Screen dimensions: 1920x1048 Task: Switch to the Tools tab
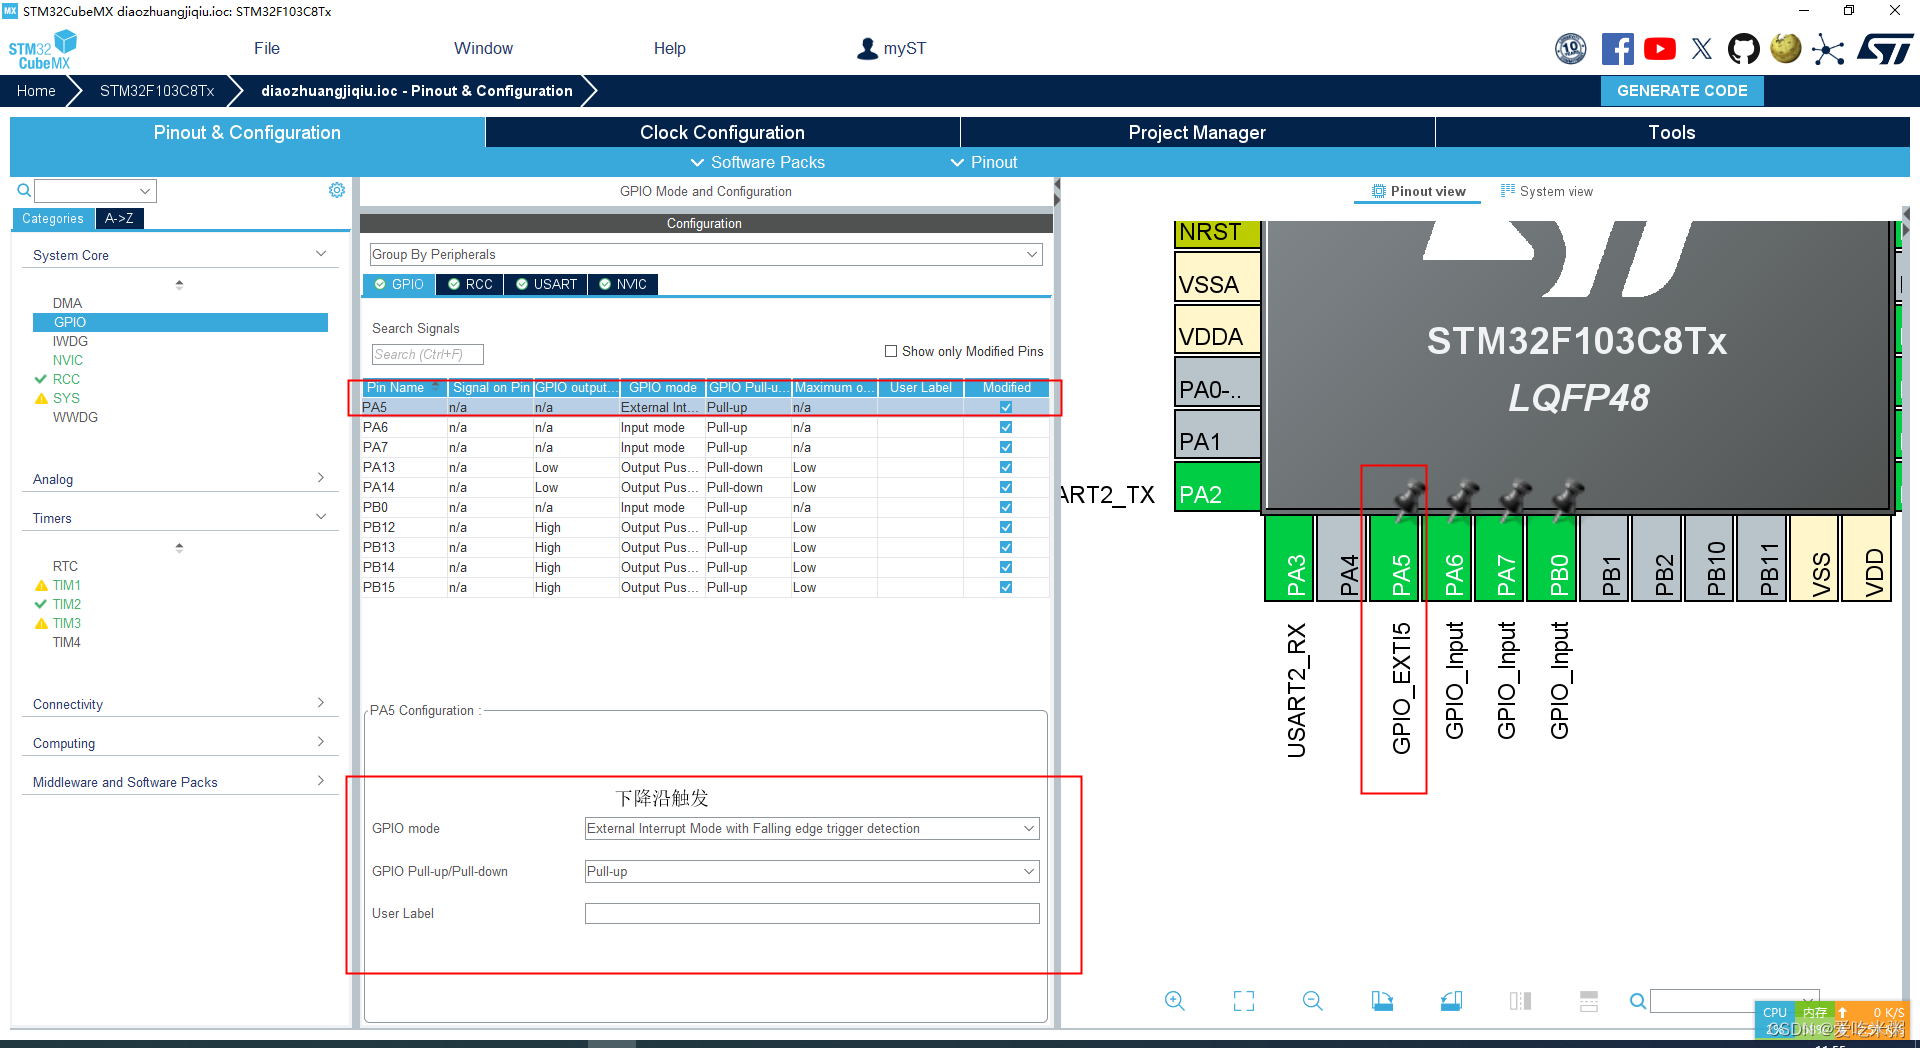coord(1672,132)
